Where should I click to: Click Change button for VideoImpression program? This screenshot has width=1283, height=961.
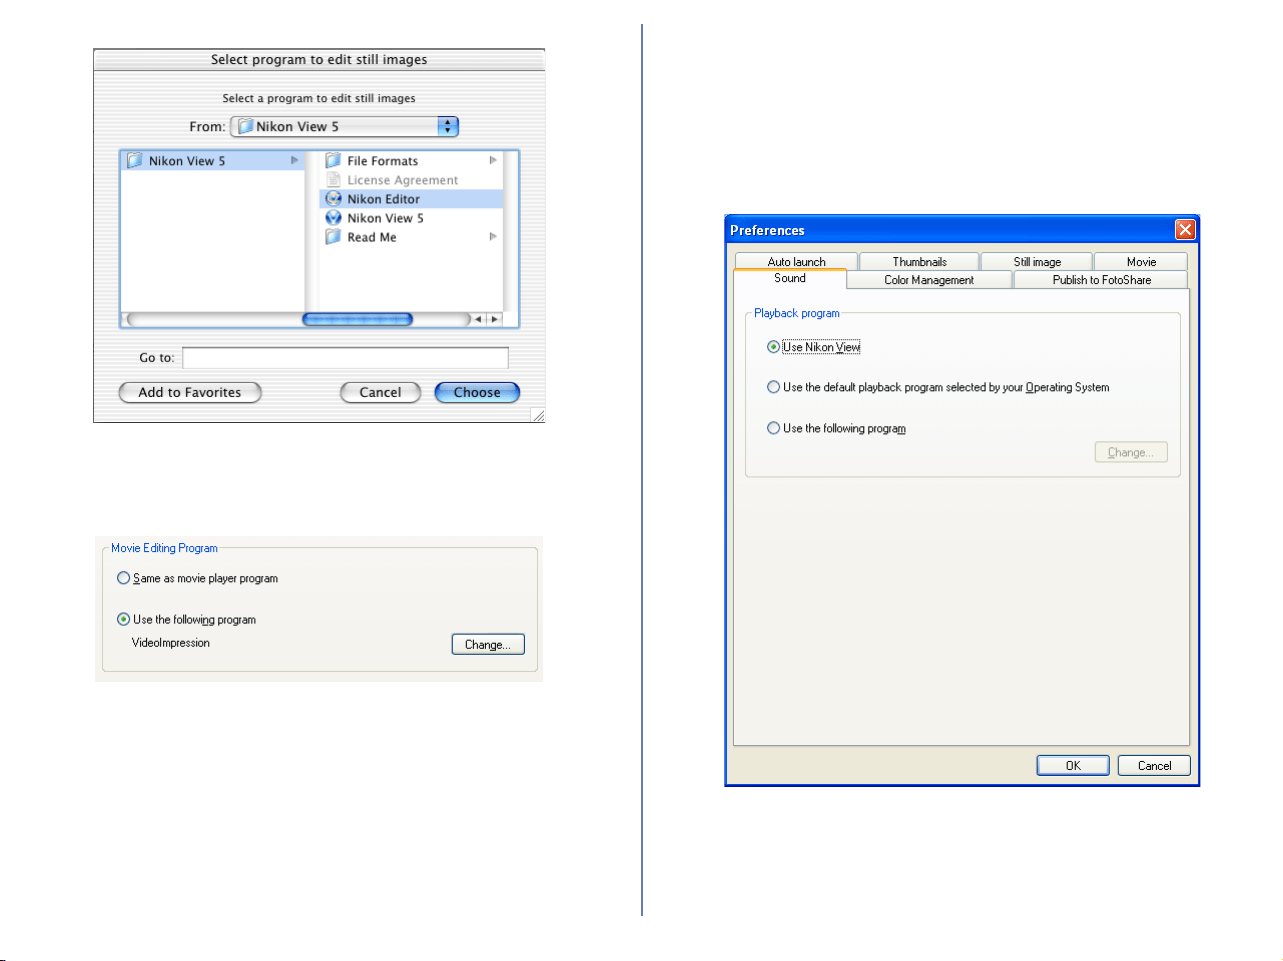pos(488,645)
